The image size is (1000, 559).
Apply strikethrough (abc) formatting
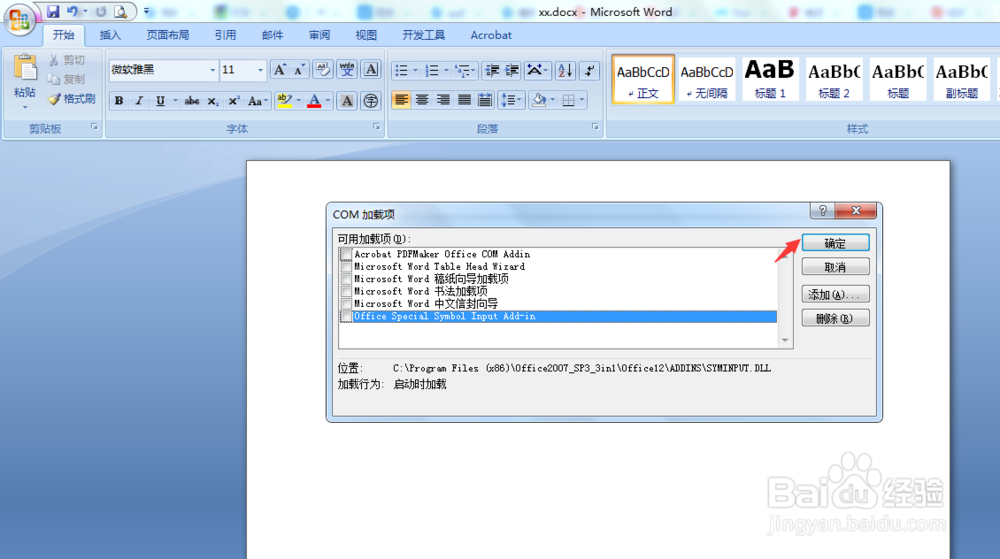click(191, 101)
